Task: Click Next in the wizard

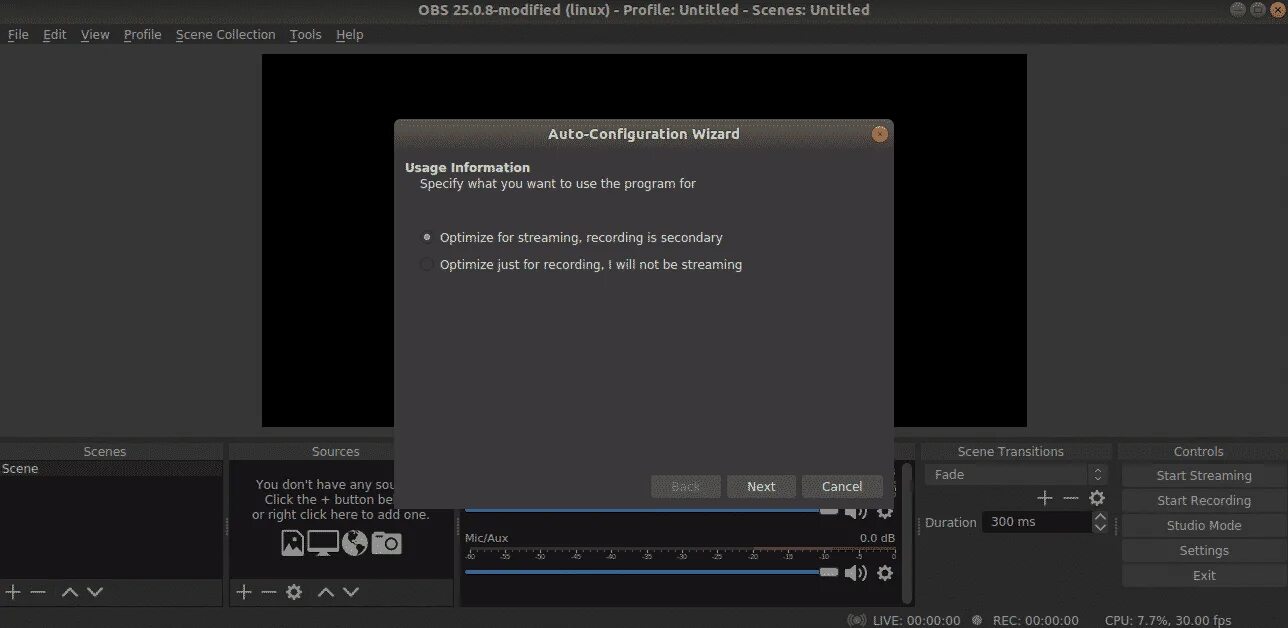Action: pyautogui.click(x=761, y=487)
